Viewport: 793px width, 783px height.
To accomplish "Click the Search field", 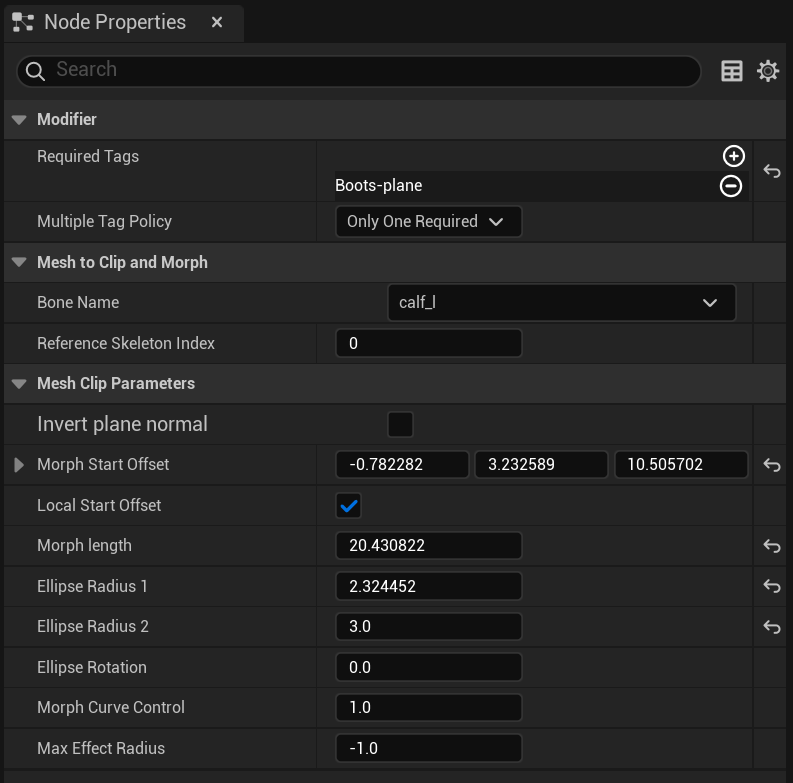I will click(359, 71).
